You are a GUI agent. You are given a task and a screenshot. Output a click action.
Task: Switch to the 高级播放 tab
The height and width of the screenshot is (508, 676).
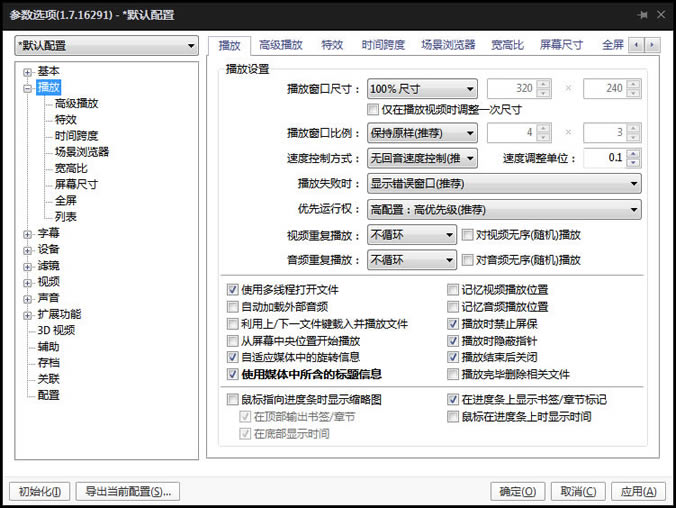click(280, 45)
